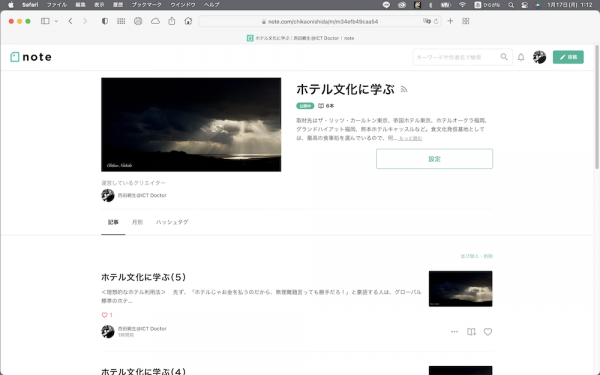600x375 pixels.
Task: Open iCloud tabs cloud icon
Action: pyautogui.click(x=155, y=21)
